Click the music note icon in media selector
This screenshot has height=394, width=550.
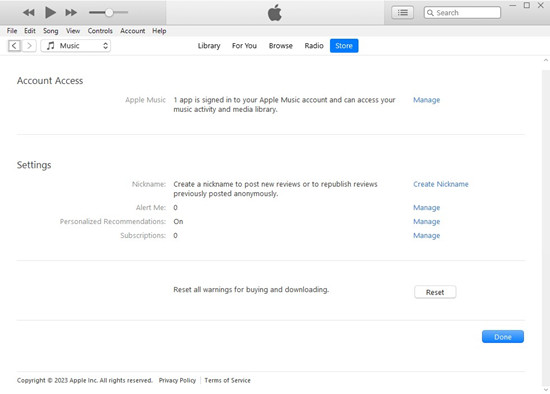click(x=51, y=46)
